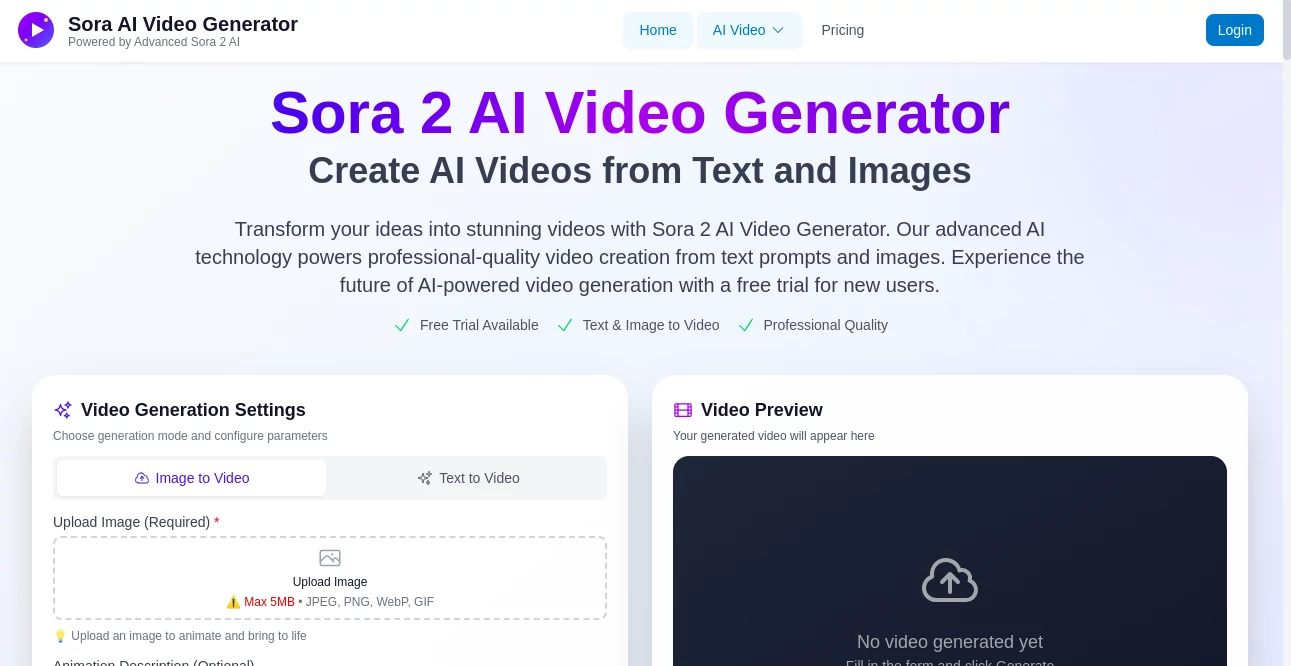This screenshot has height=666, width=1291.
Task: Click the image icon on the Image to Video tab
Action: click(x=142, y=478)
